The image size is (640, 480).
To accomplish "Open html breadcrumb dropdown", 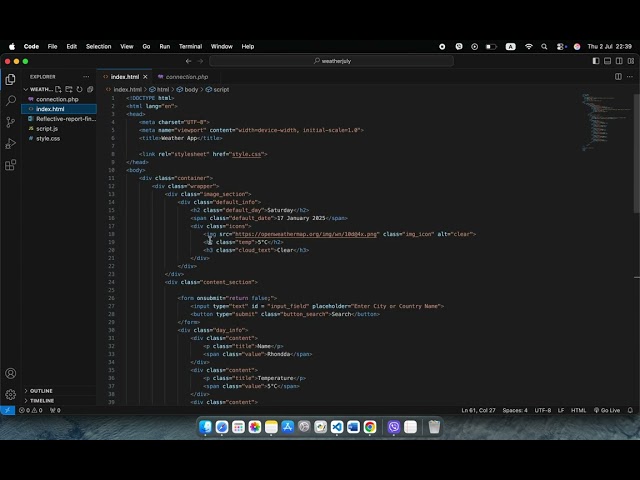I will 159,89.
